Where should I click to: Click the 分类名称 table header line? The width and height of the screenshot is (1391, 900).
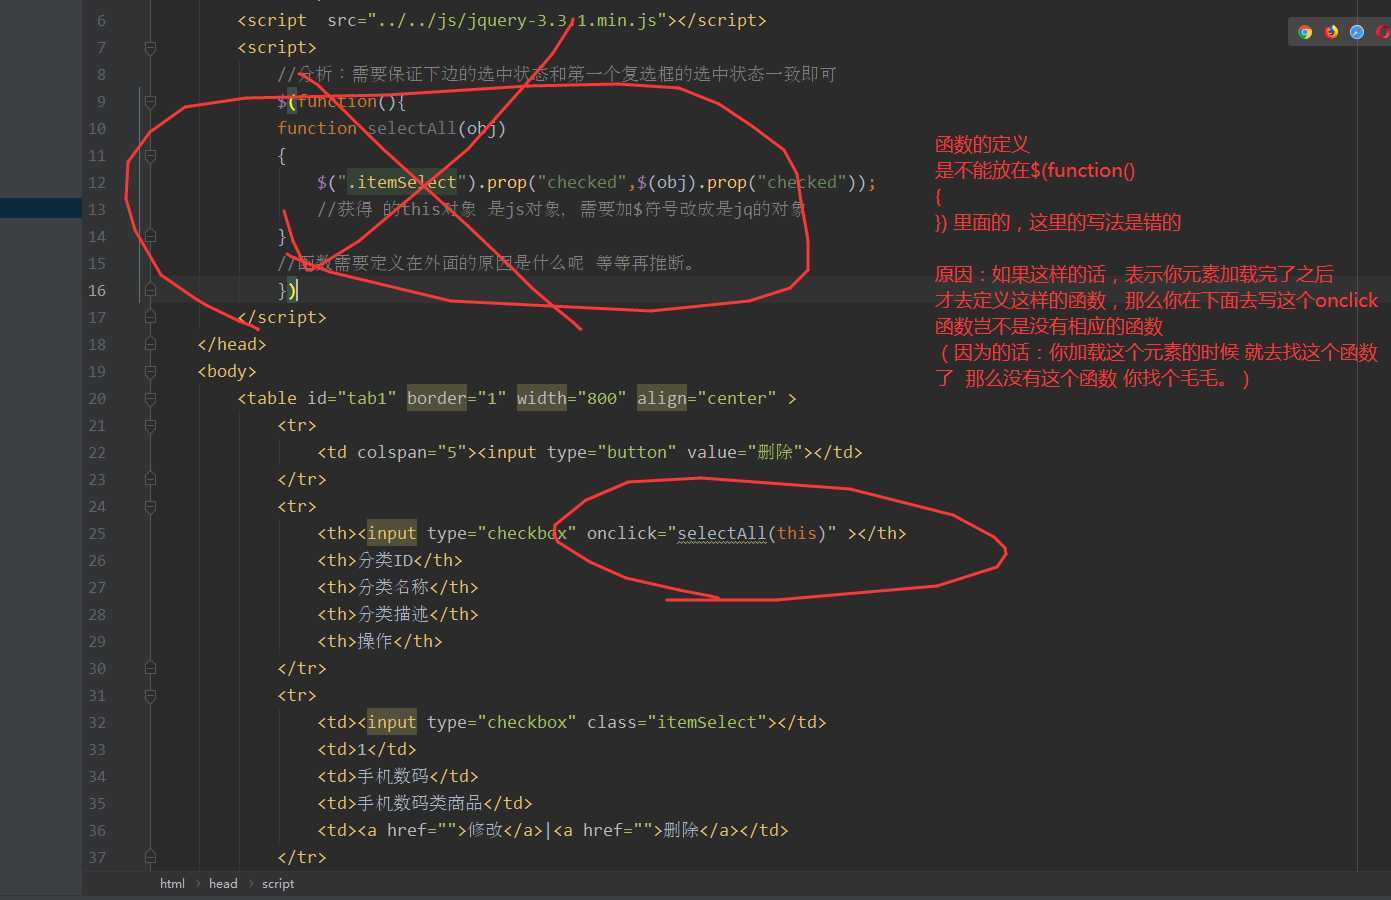pyautogui.click(x=398, y=587)
